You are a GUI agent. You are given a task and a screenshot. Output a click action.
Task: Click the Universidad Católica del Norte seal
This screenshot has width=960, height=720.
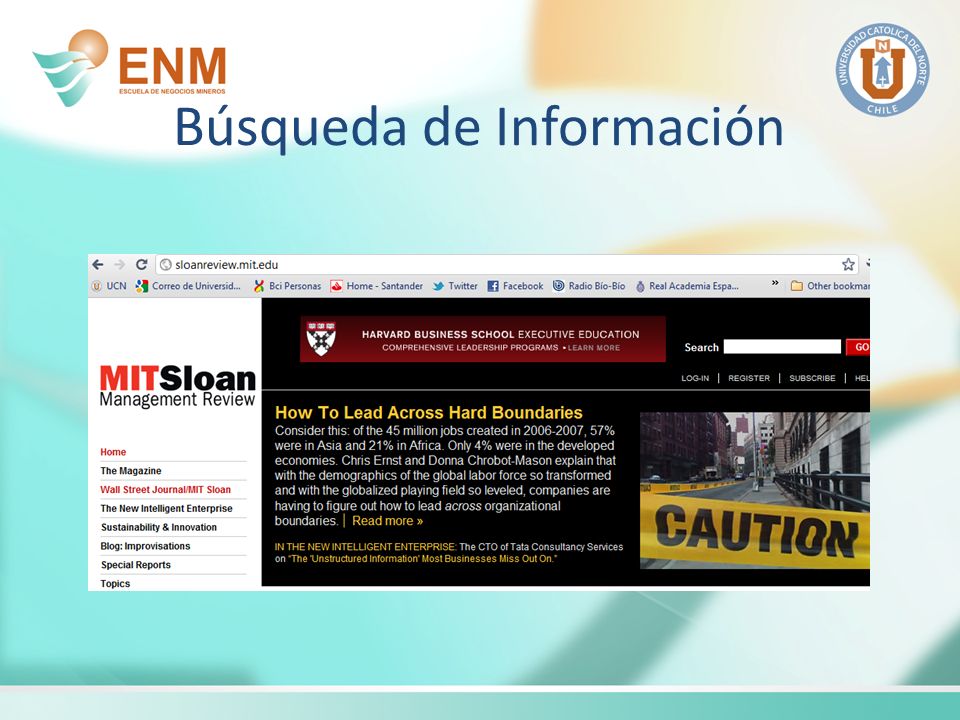click(882, 70)
